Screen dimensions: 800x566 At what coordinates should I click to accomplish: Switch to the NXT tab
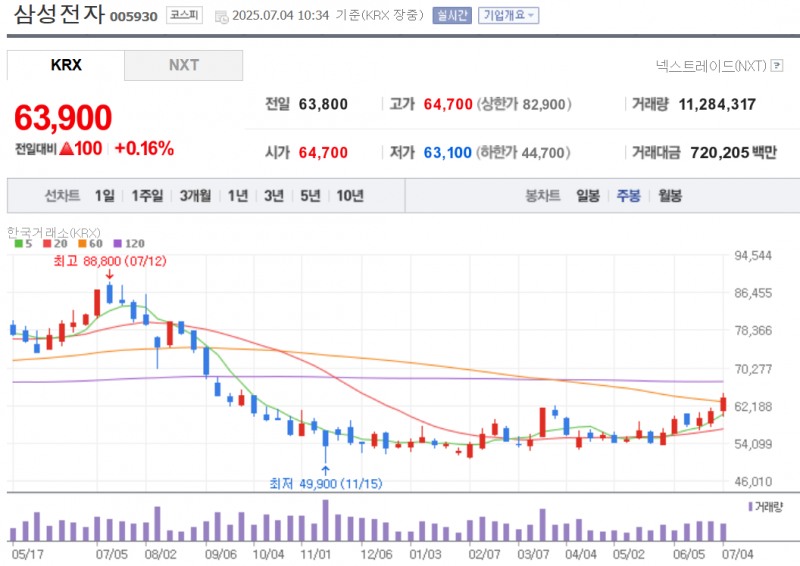(183, 65)
